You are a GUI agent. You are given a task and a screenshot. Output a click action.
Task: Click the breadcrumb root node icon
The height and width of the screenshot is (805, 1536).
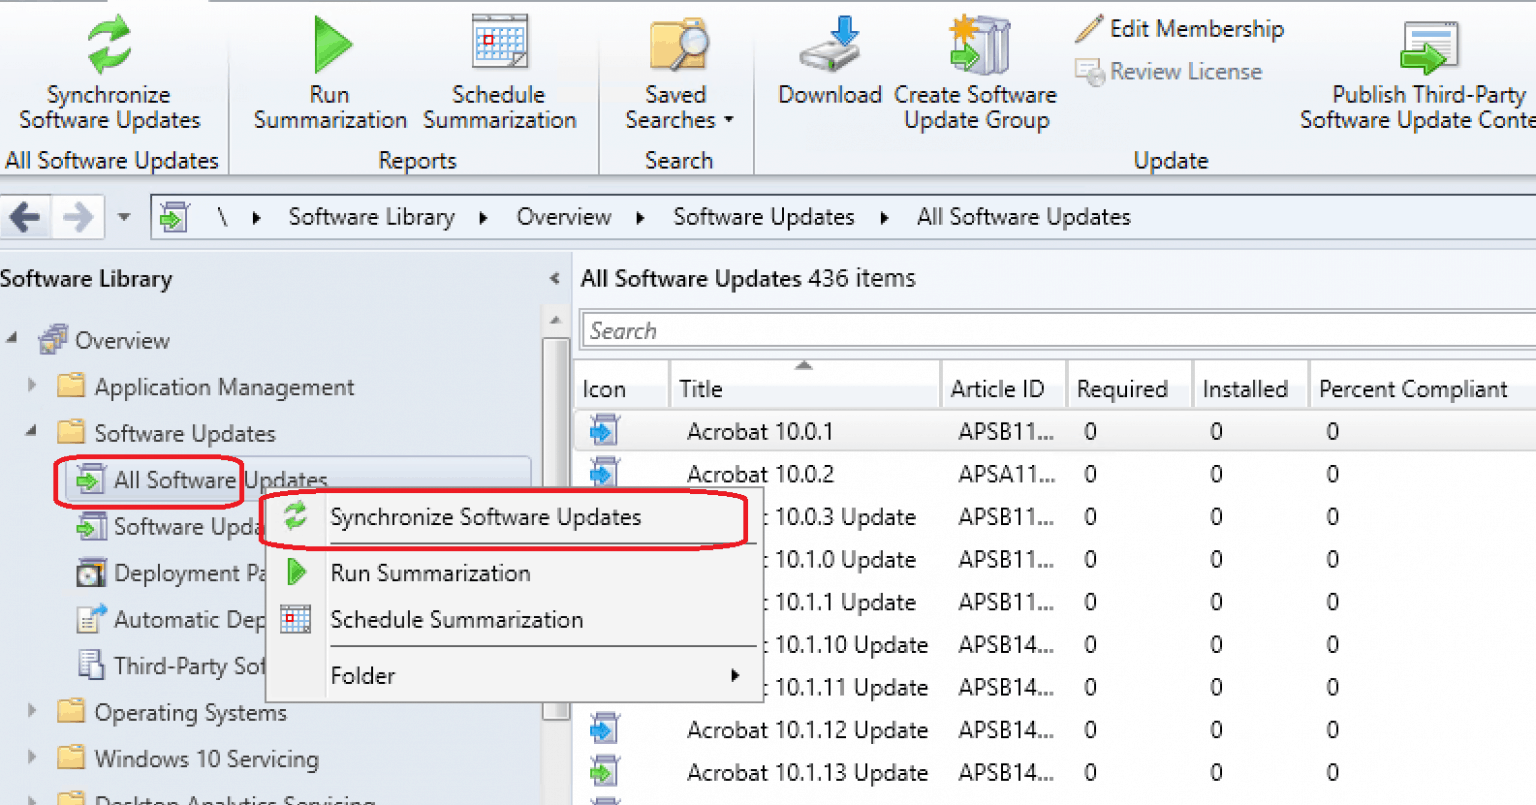174,216
